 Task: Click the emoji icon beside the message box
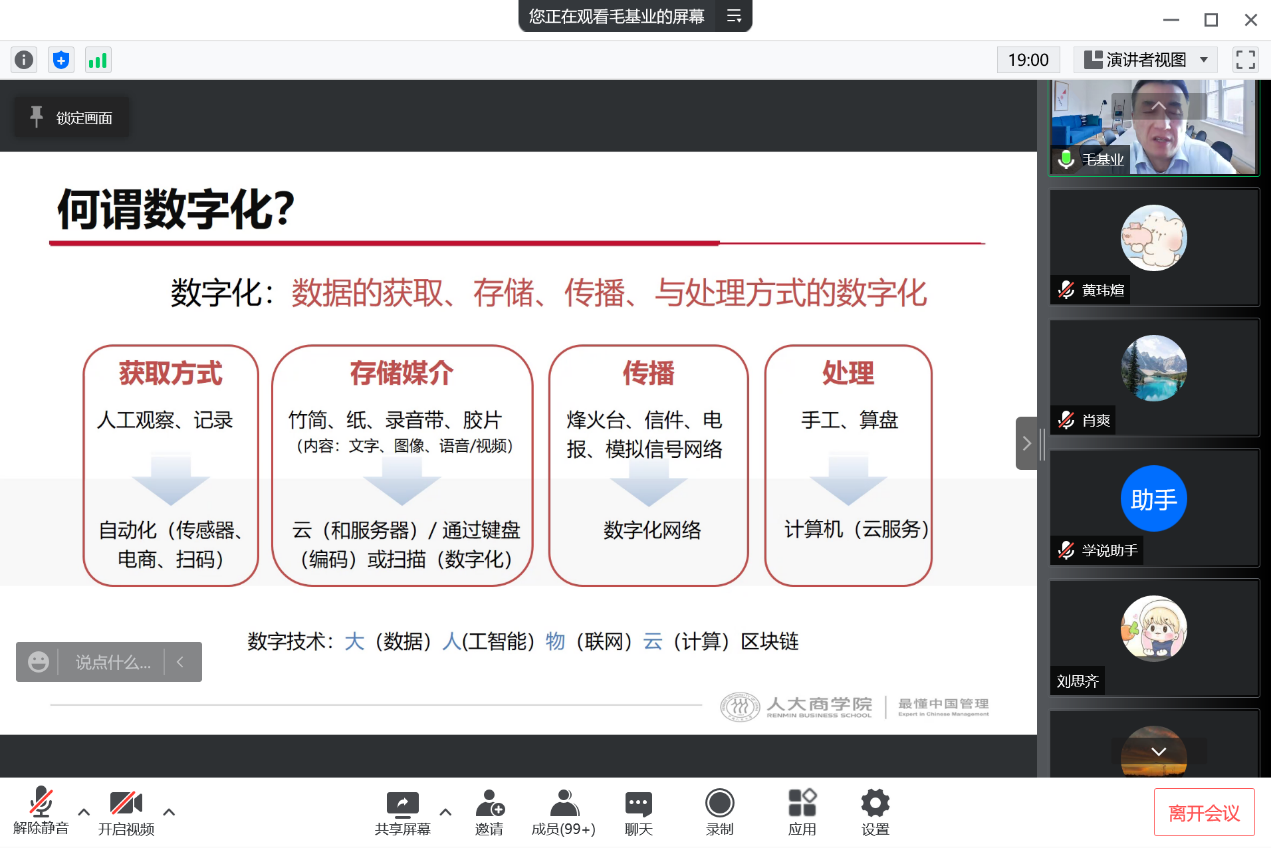(x=37, y=661)
